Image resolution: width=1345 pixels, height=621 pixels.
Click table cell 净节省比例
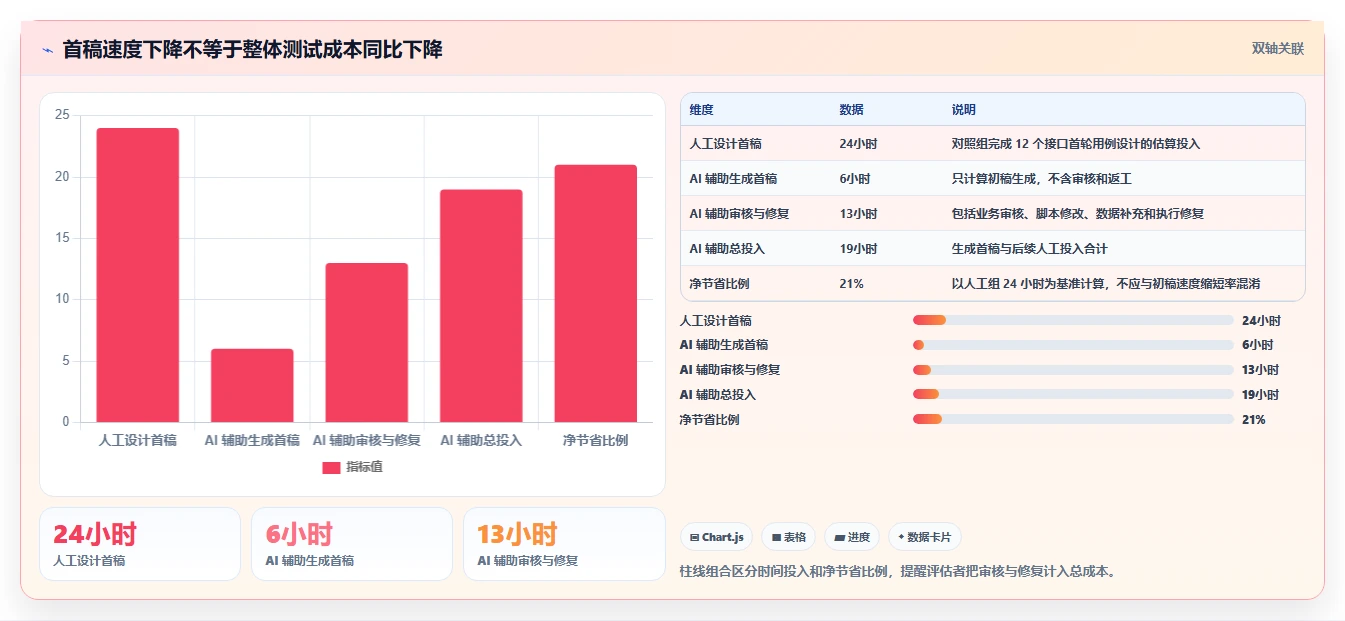(x=720, y=284)
